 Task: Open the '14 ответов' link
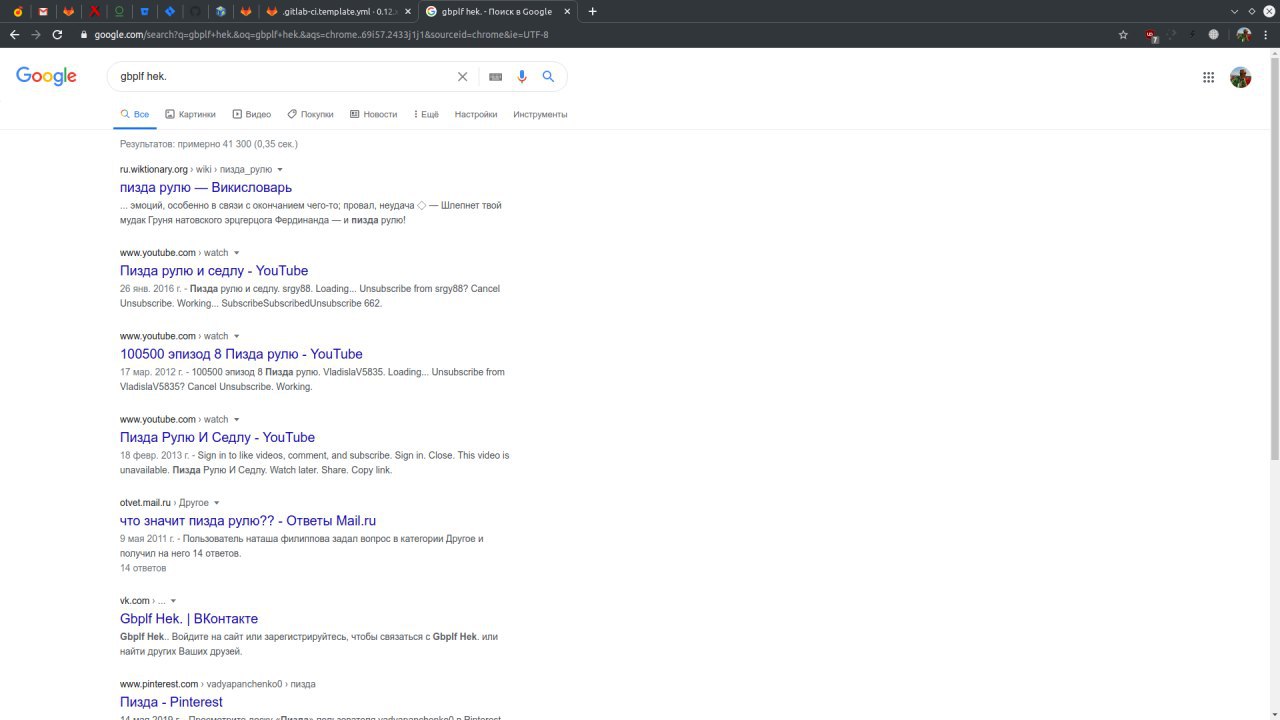pyautogui.click(x=143, y=568)
